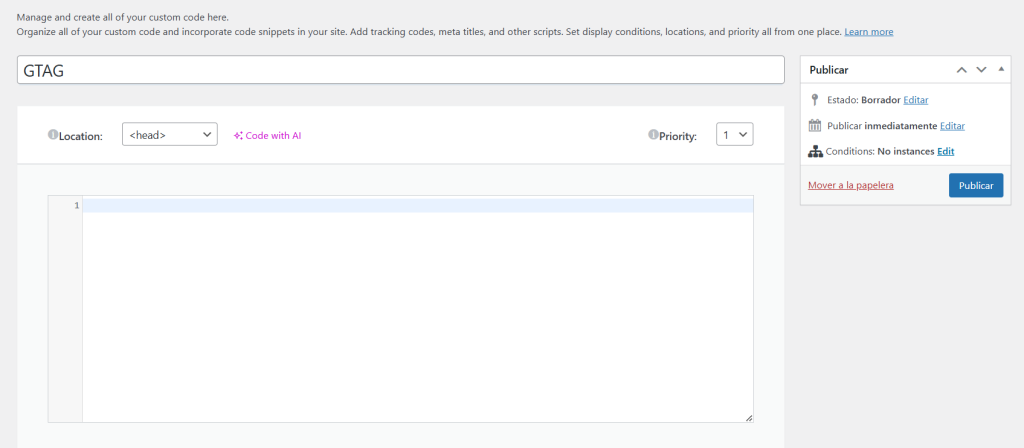Edit the publish date next to inmediatamente
The width and height of the screenshot is (1024, 448).
click(x=952, y=125)
